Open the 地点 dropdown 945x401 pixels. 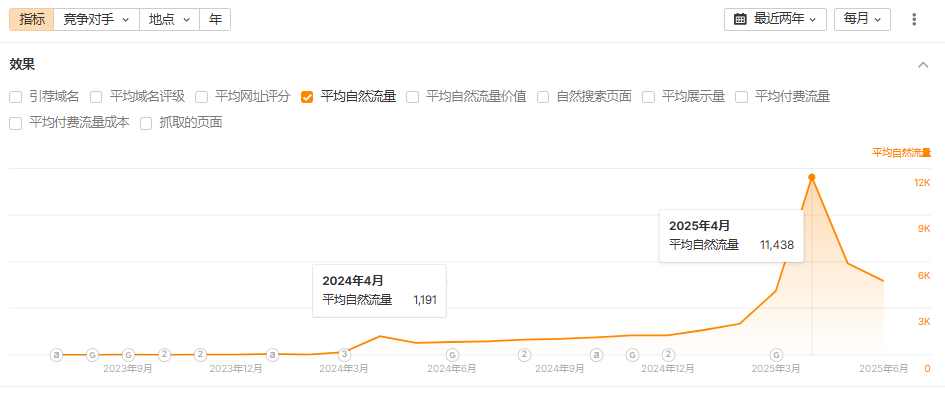coord(169,19)
